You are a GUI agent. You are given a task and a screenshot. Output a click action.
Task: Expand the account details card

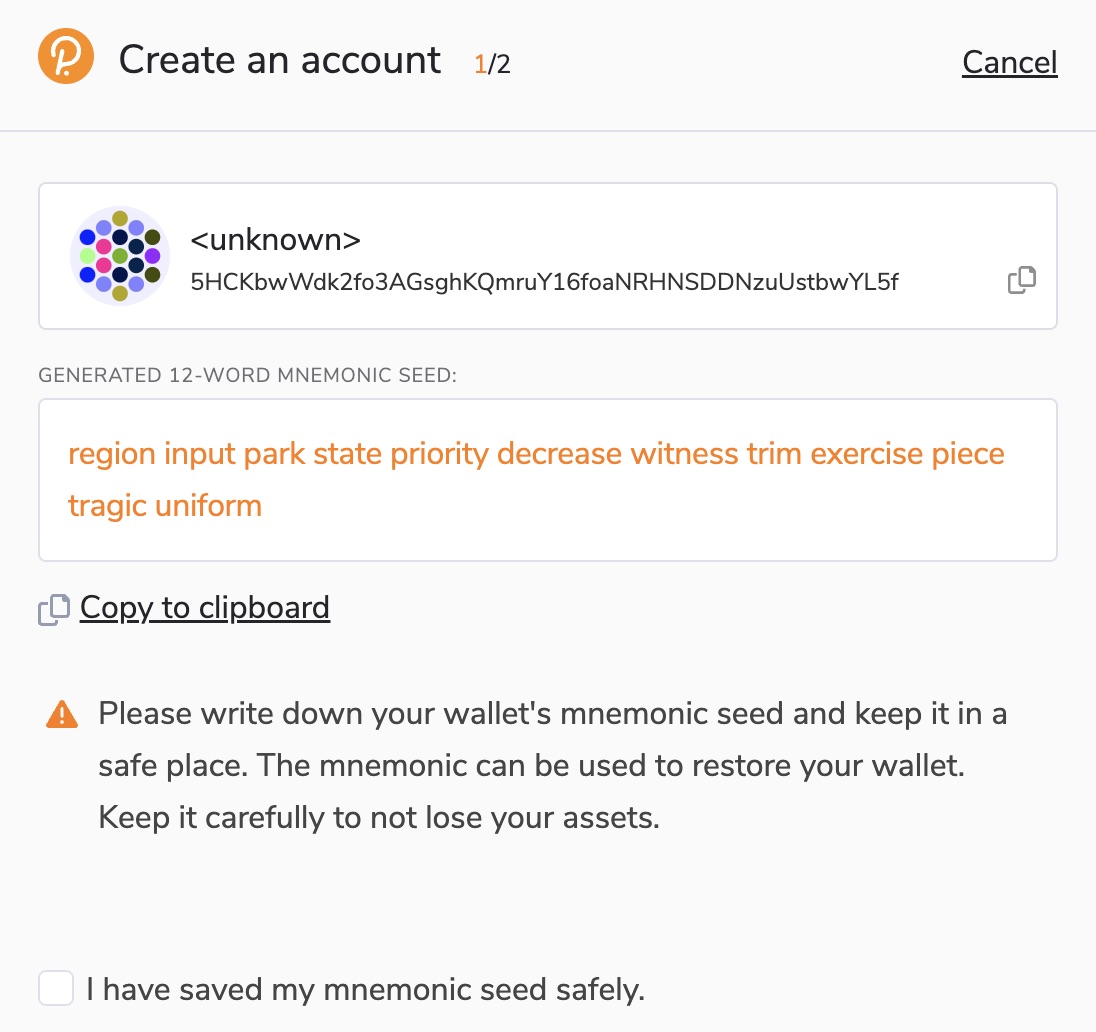pos(548,256)
